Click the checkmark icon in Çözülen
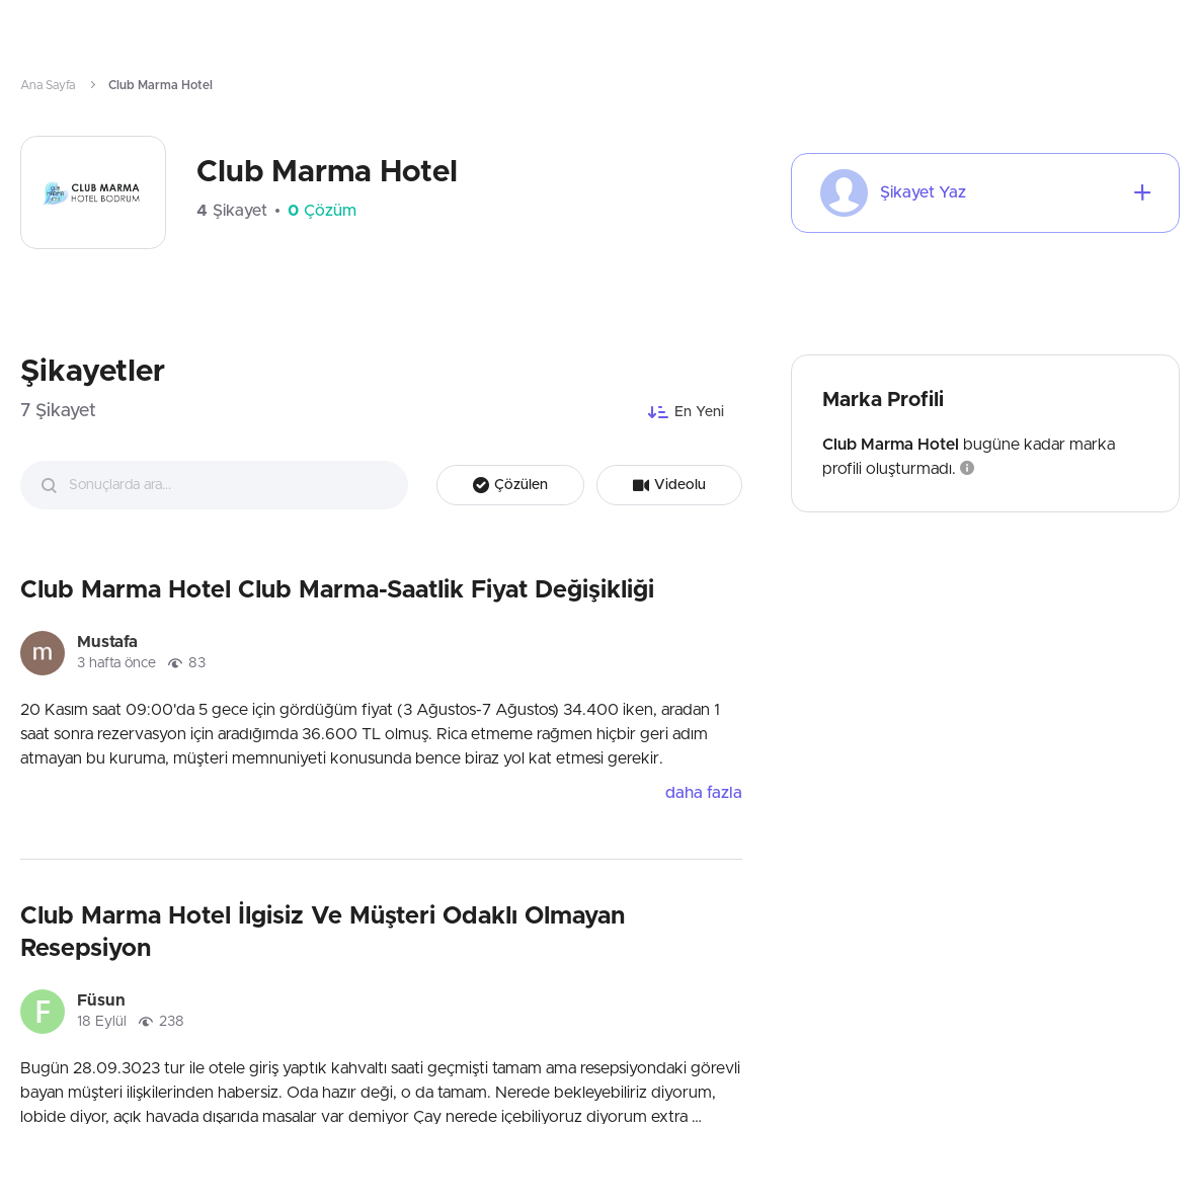Image resolution: width=1200 pixels, height=1200 pixels. point(481,485)
